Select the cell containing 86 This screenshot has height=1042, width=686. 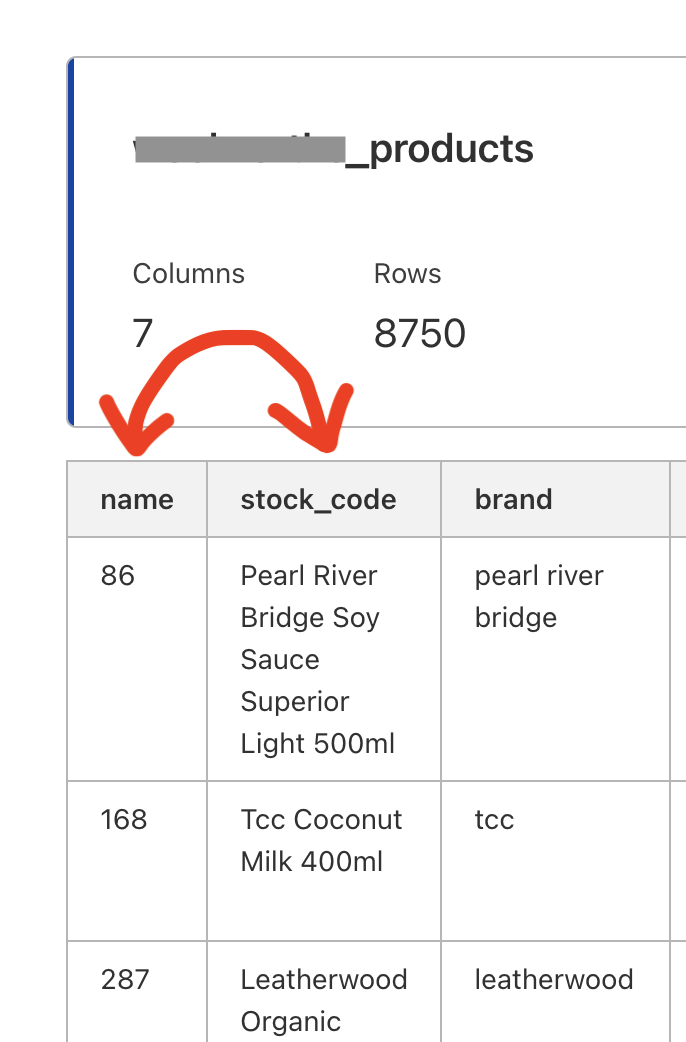(118, 576)
